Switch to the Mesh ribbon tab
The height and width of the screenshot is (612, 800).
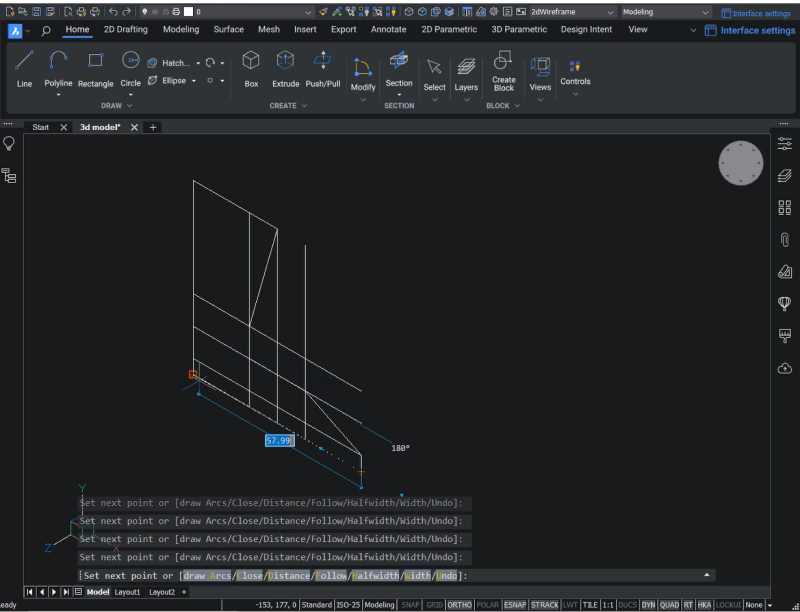click(x=268, y=29)
